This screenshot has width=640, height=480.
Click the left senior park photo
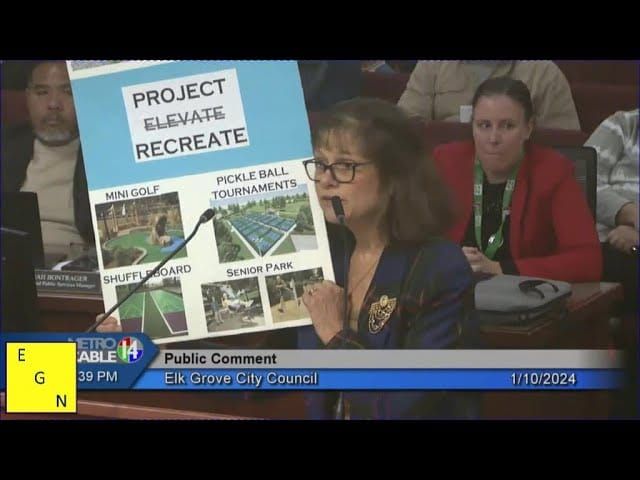coord(233,304)
